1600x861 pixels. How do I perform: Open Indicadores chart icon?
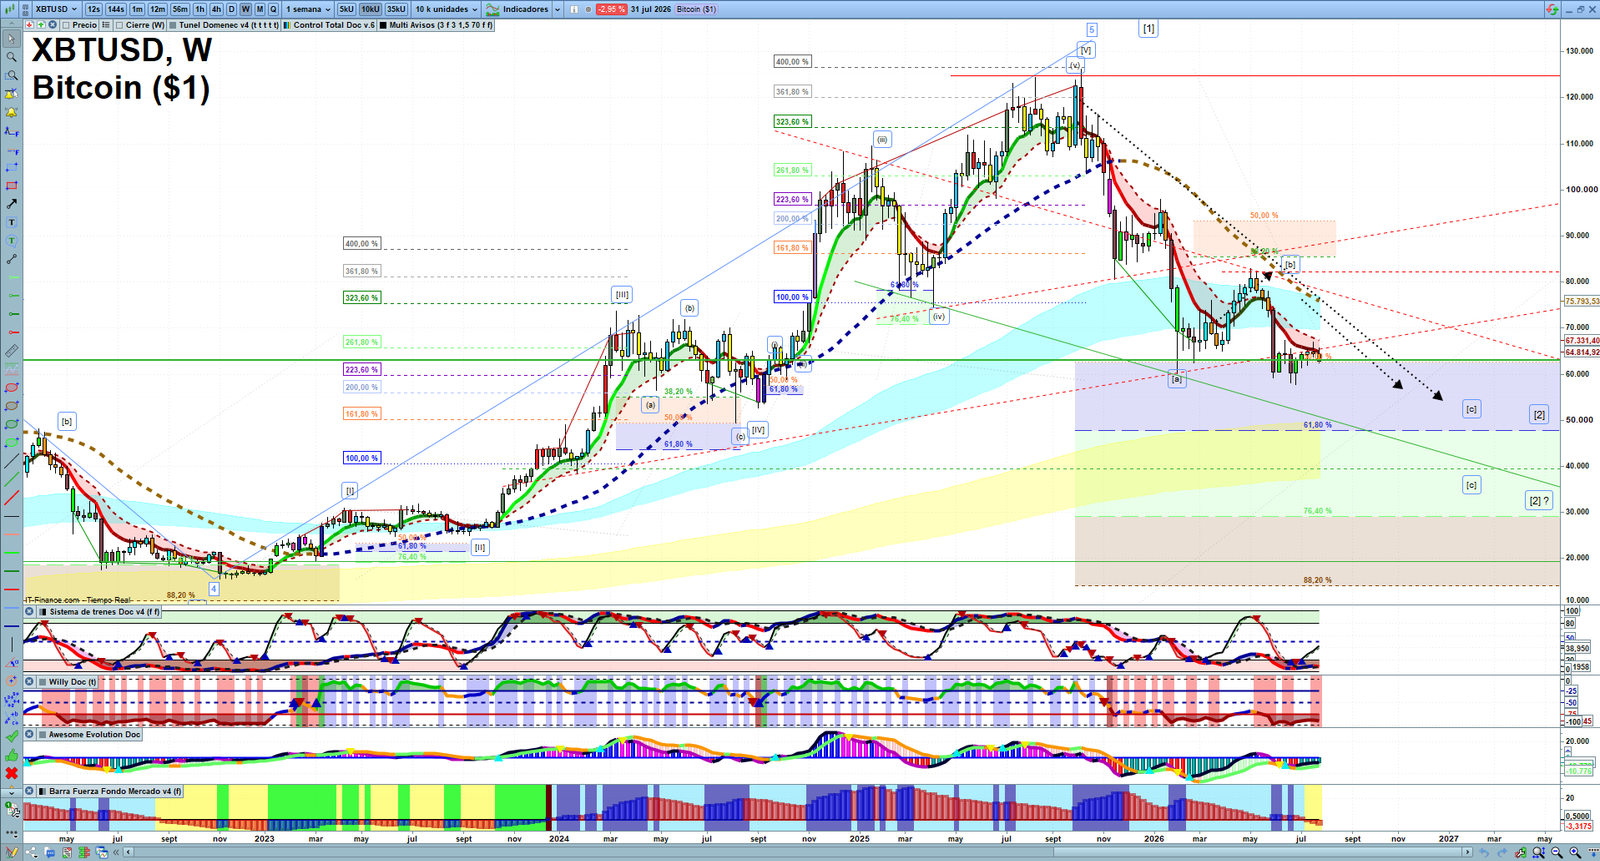[x=493, y=9]
